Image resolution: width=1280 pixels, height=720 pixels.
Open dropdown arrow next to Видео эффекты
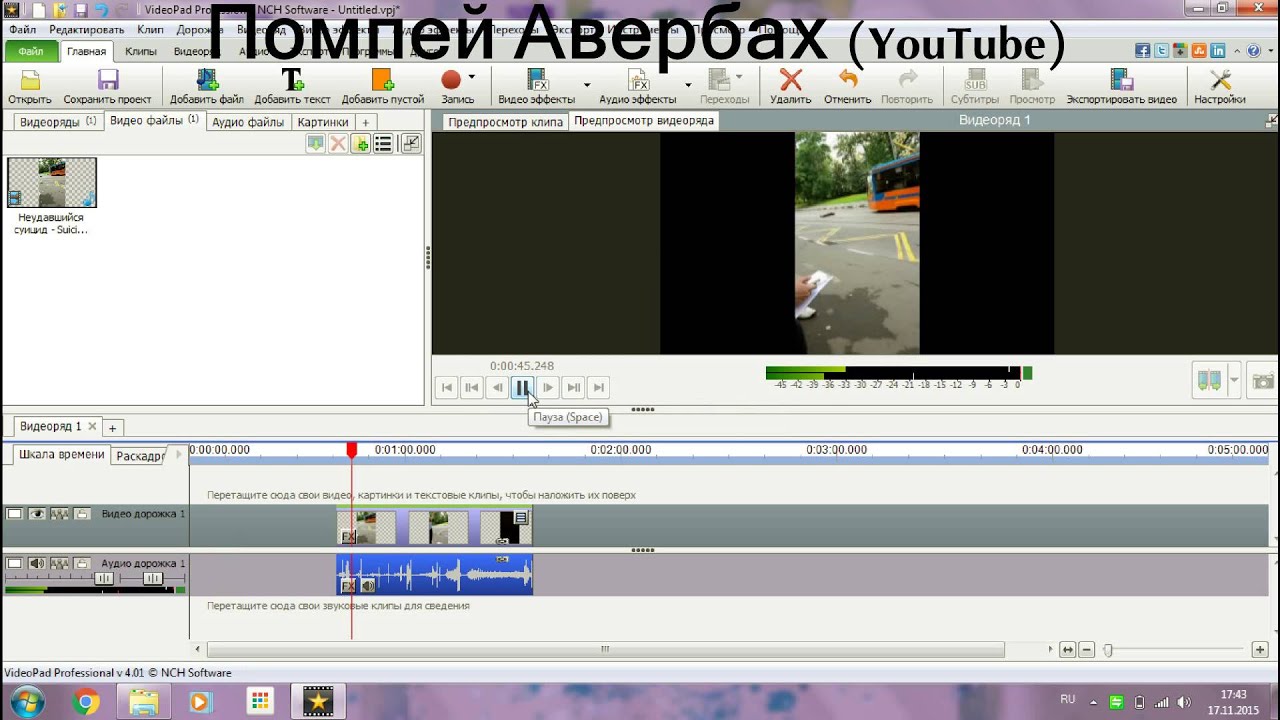[587, 86]
